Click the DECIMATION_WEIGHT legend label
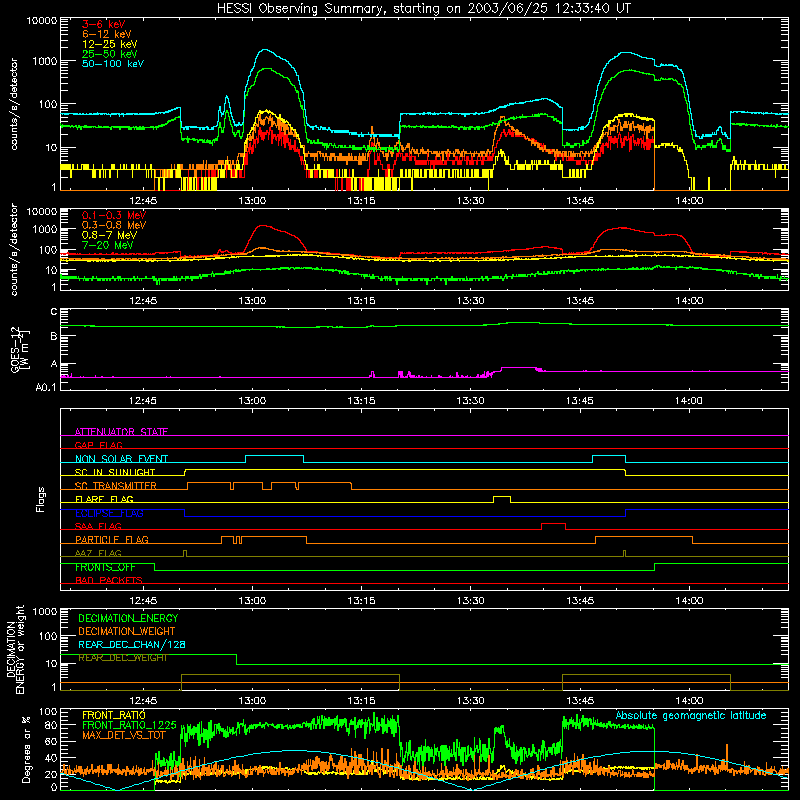800x800 pixels. tap(127, 631)
